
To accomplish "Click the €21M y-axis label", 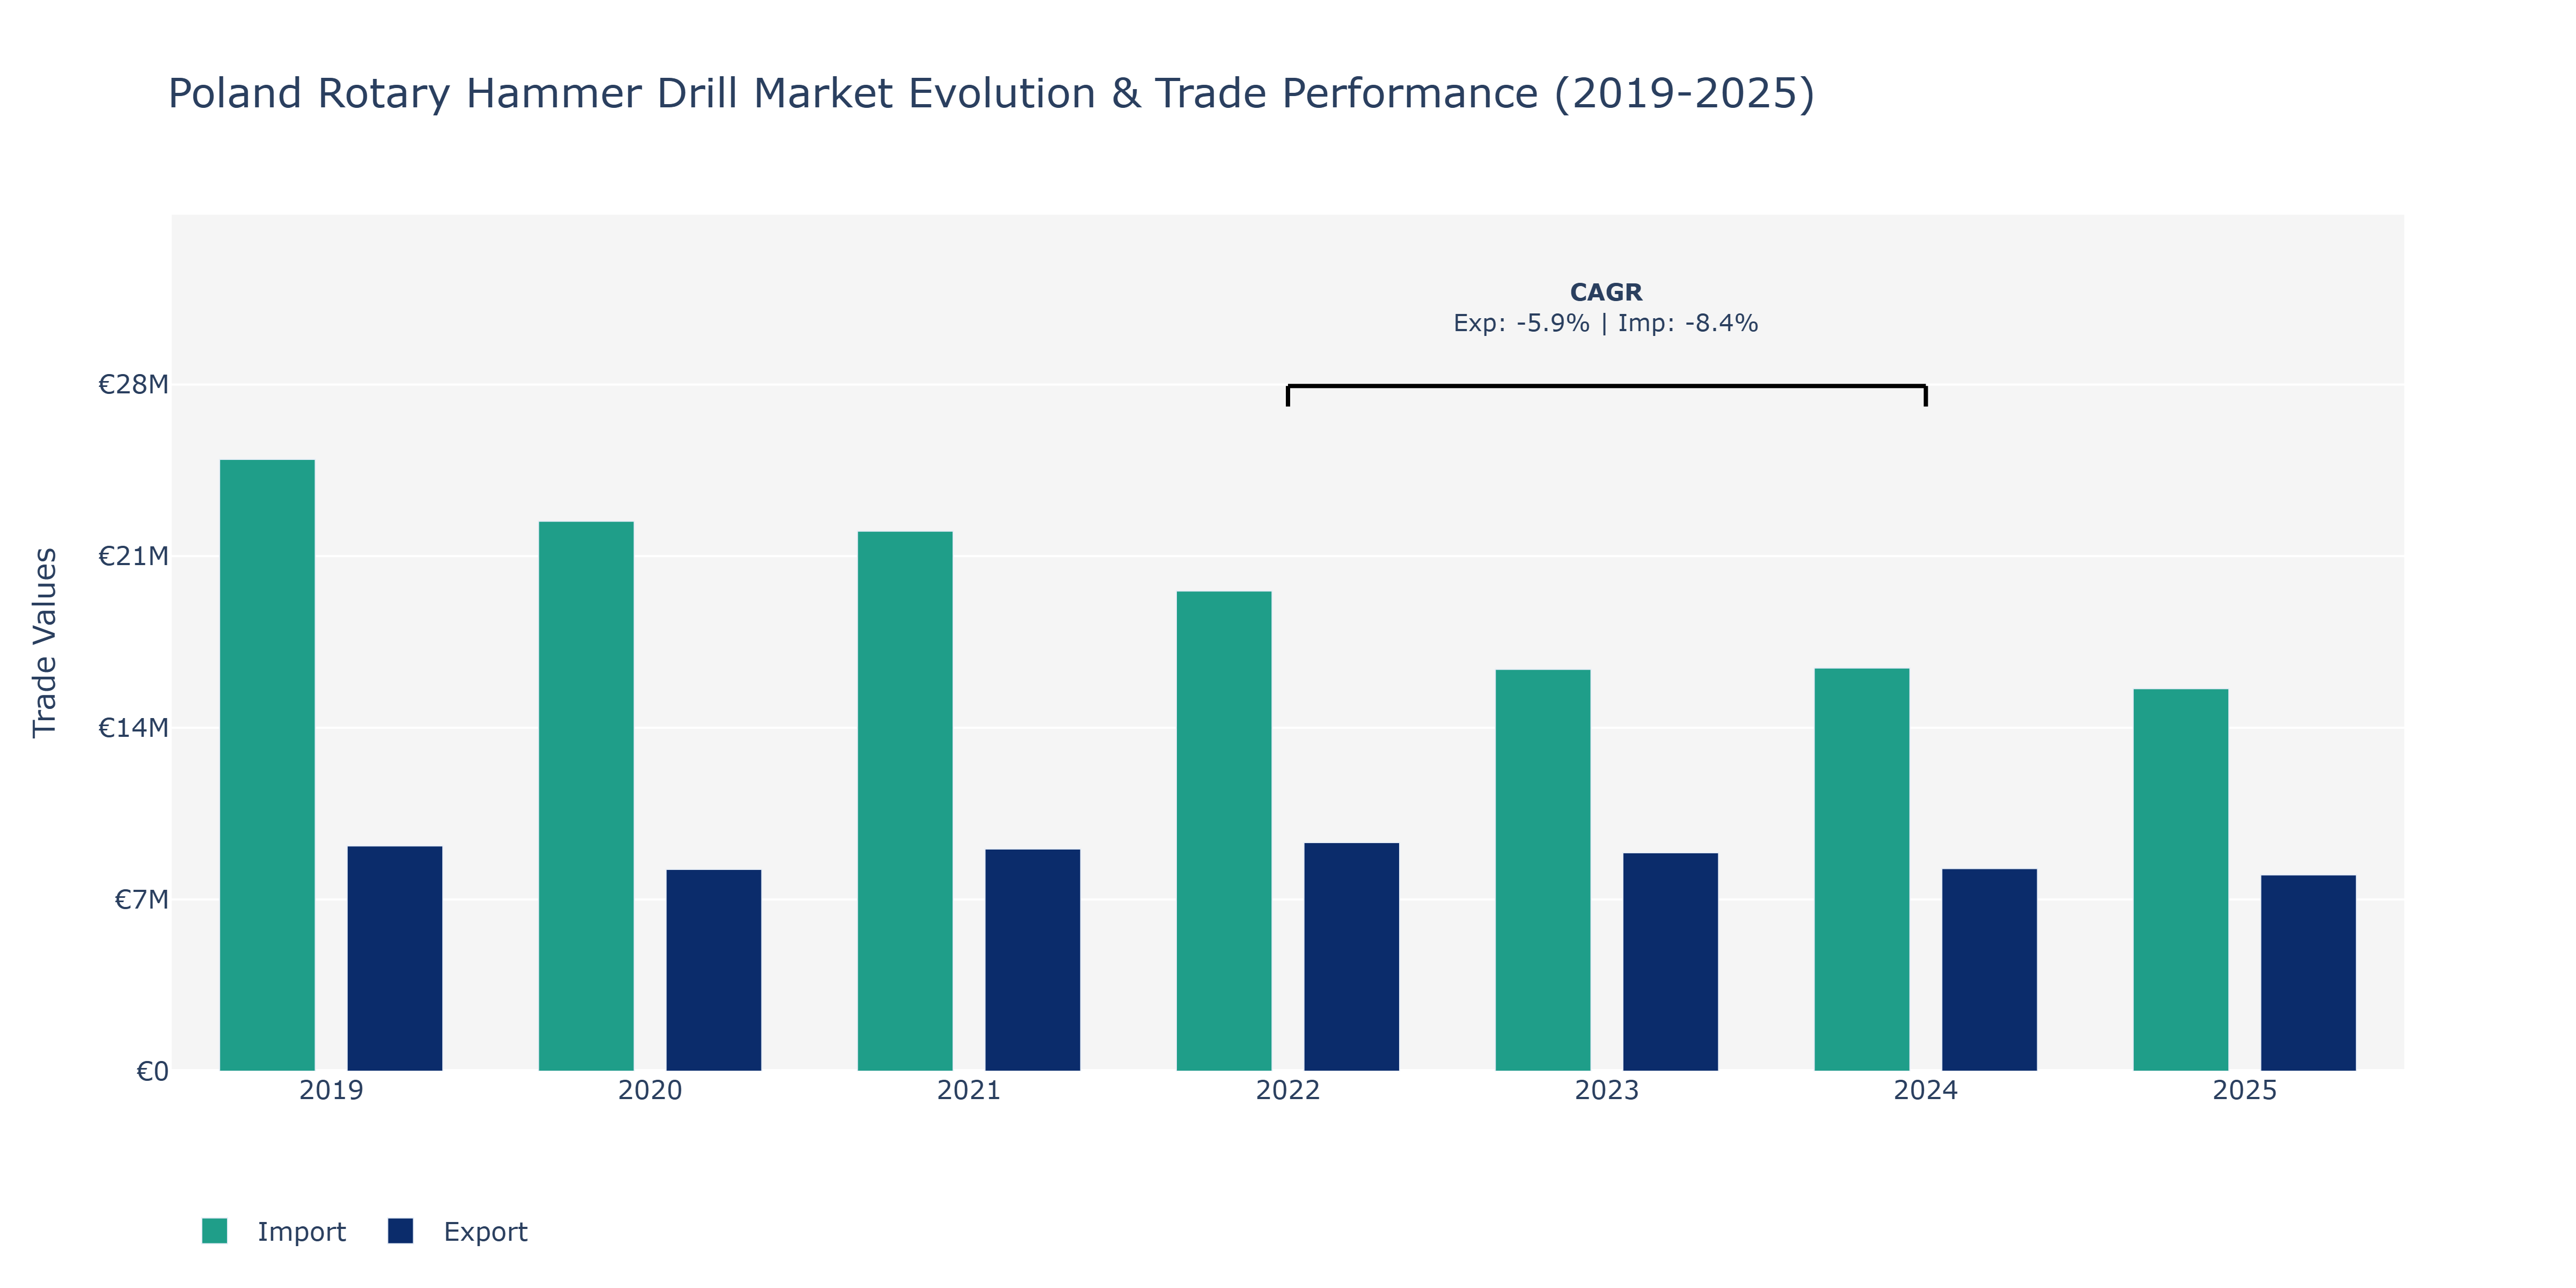I will tap(133, 556).
